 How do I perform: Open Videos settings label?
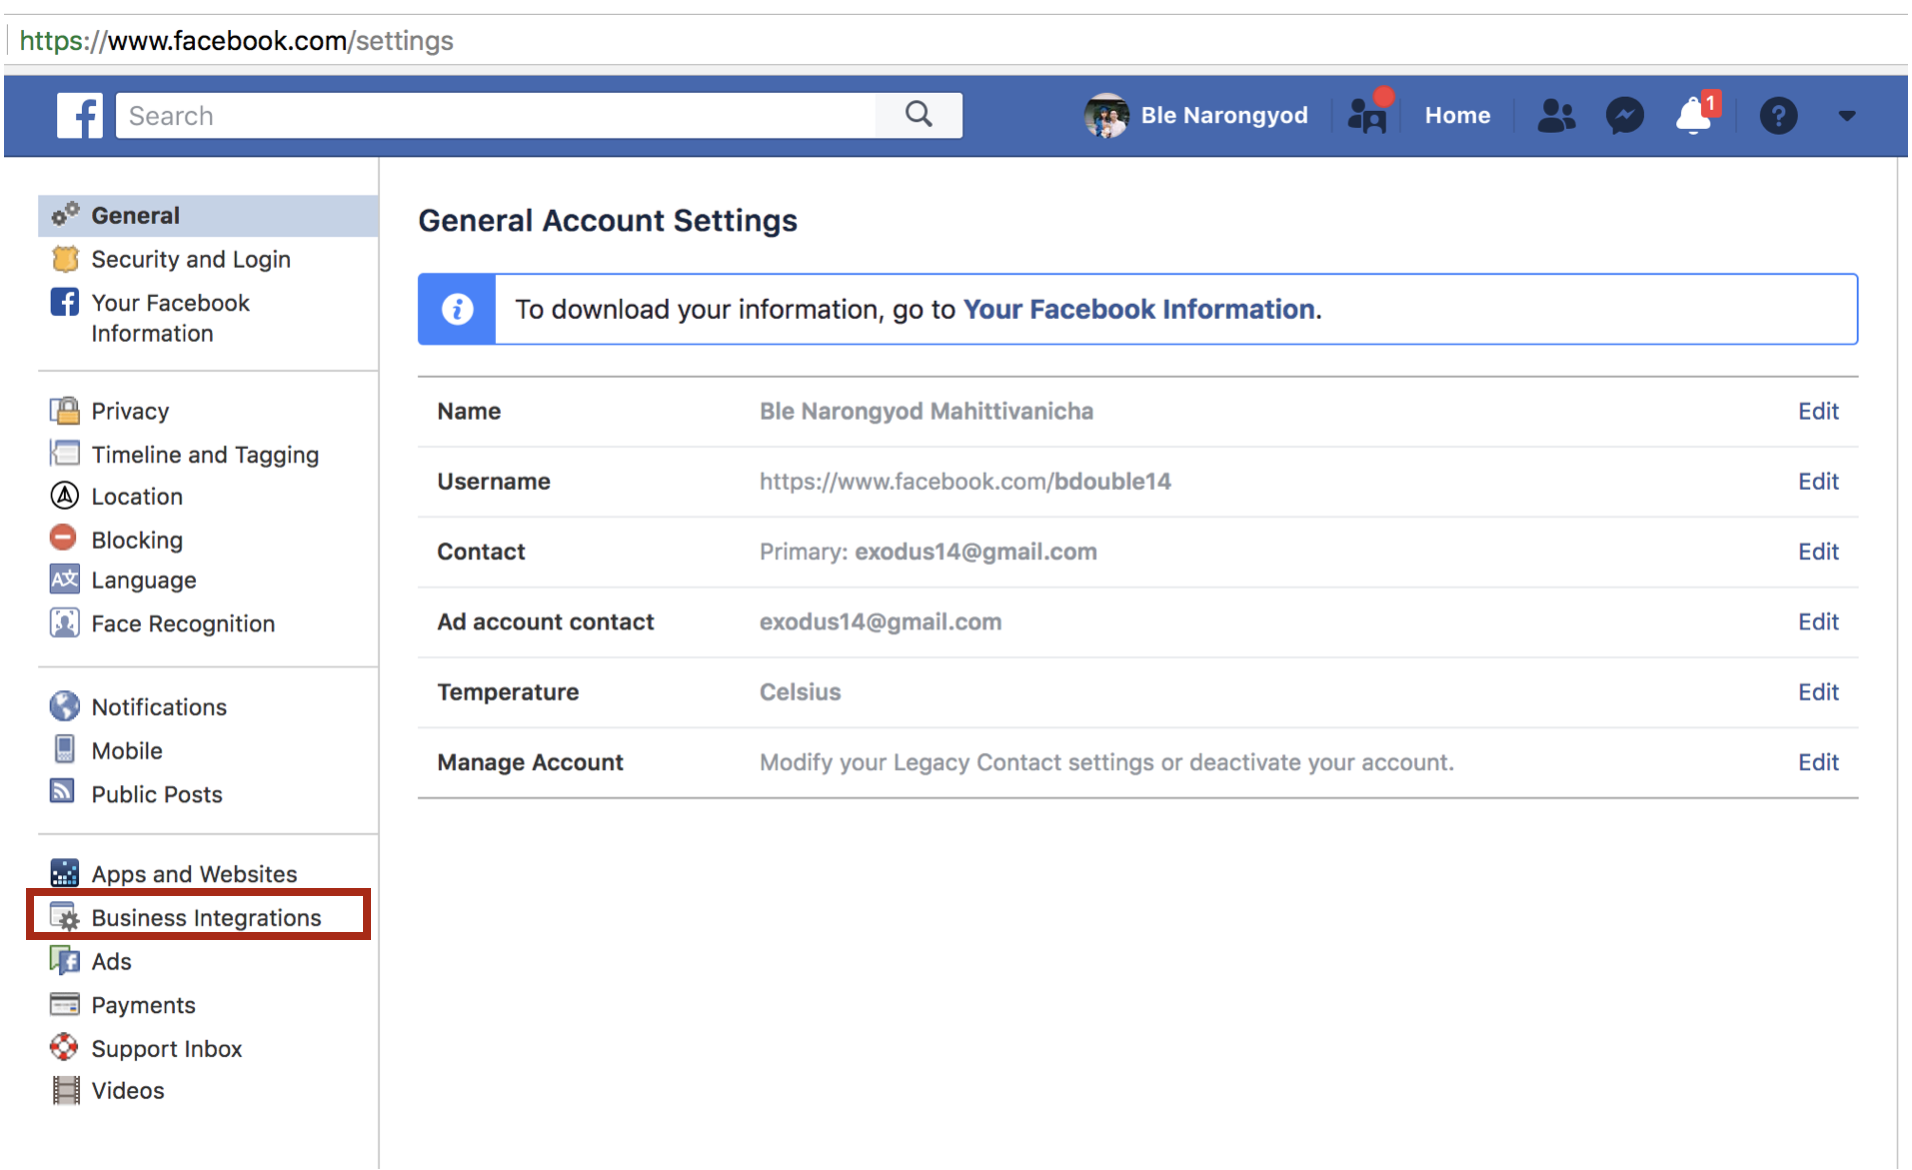[128, 1090]
